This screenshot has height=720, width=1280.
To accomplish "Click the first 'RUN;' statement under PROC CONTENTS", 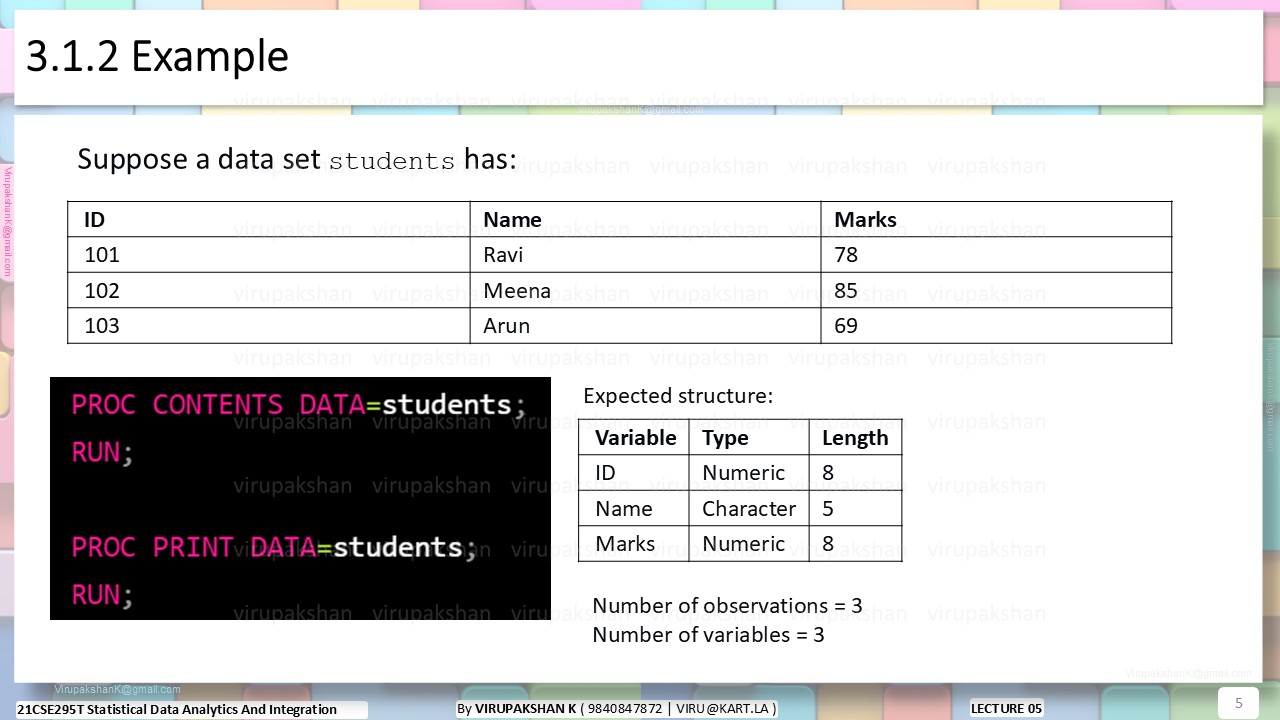I will [102, 453].
